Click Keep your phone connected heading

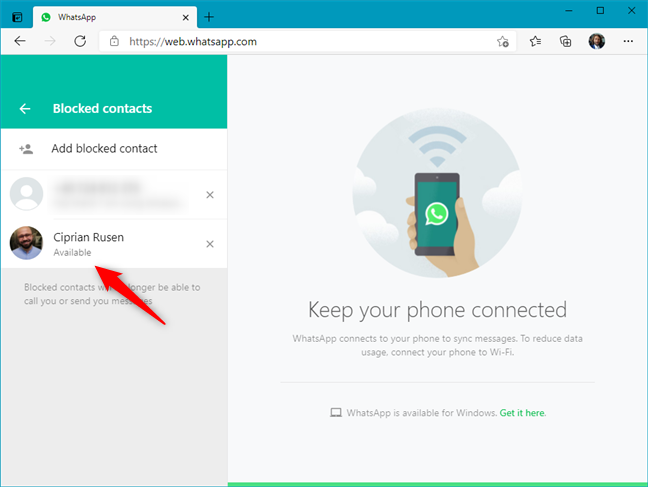click(x=437, y=310)
